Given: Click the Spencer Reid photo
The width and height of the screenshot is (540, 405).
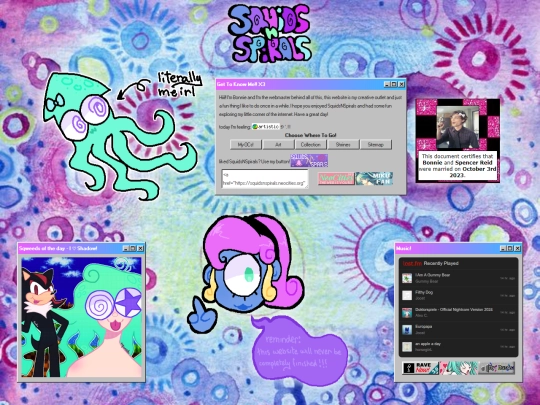Looking at the screenshot, I should 458,127.
